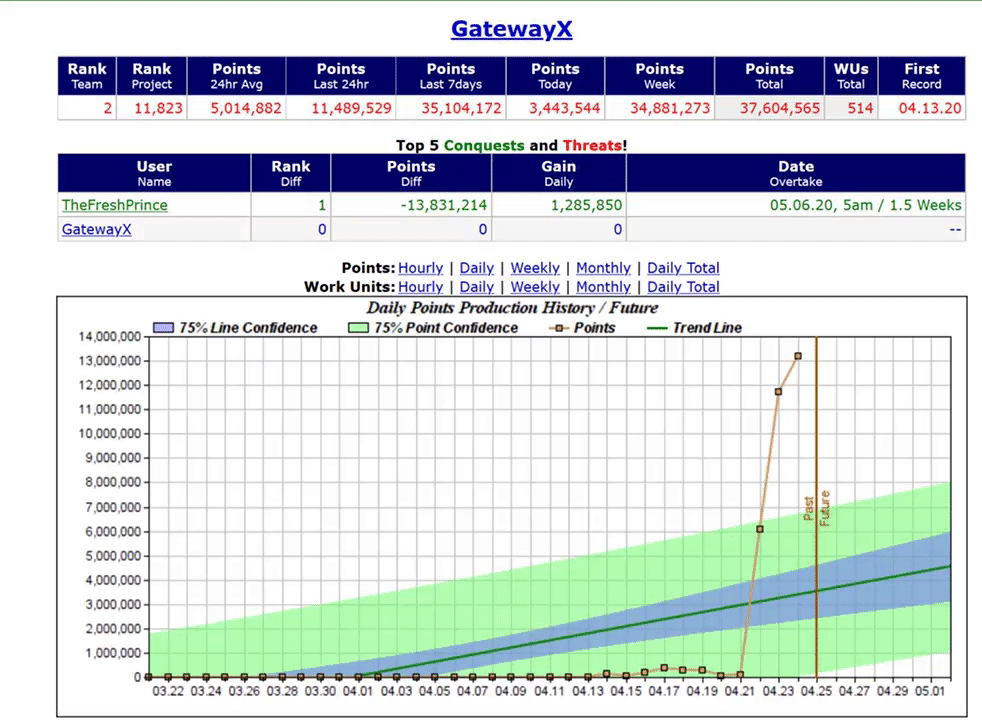Show Work Units Daily Total chart
982x720 pixels.
tap(683, 287)
